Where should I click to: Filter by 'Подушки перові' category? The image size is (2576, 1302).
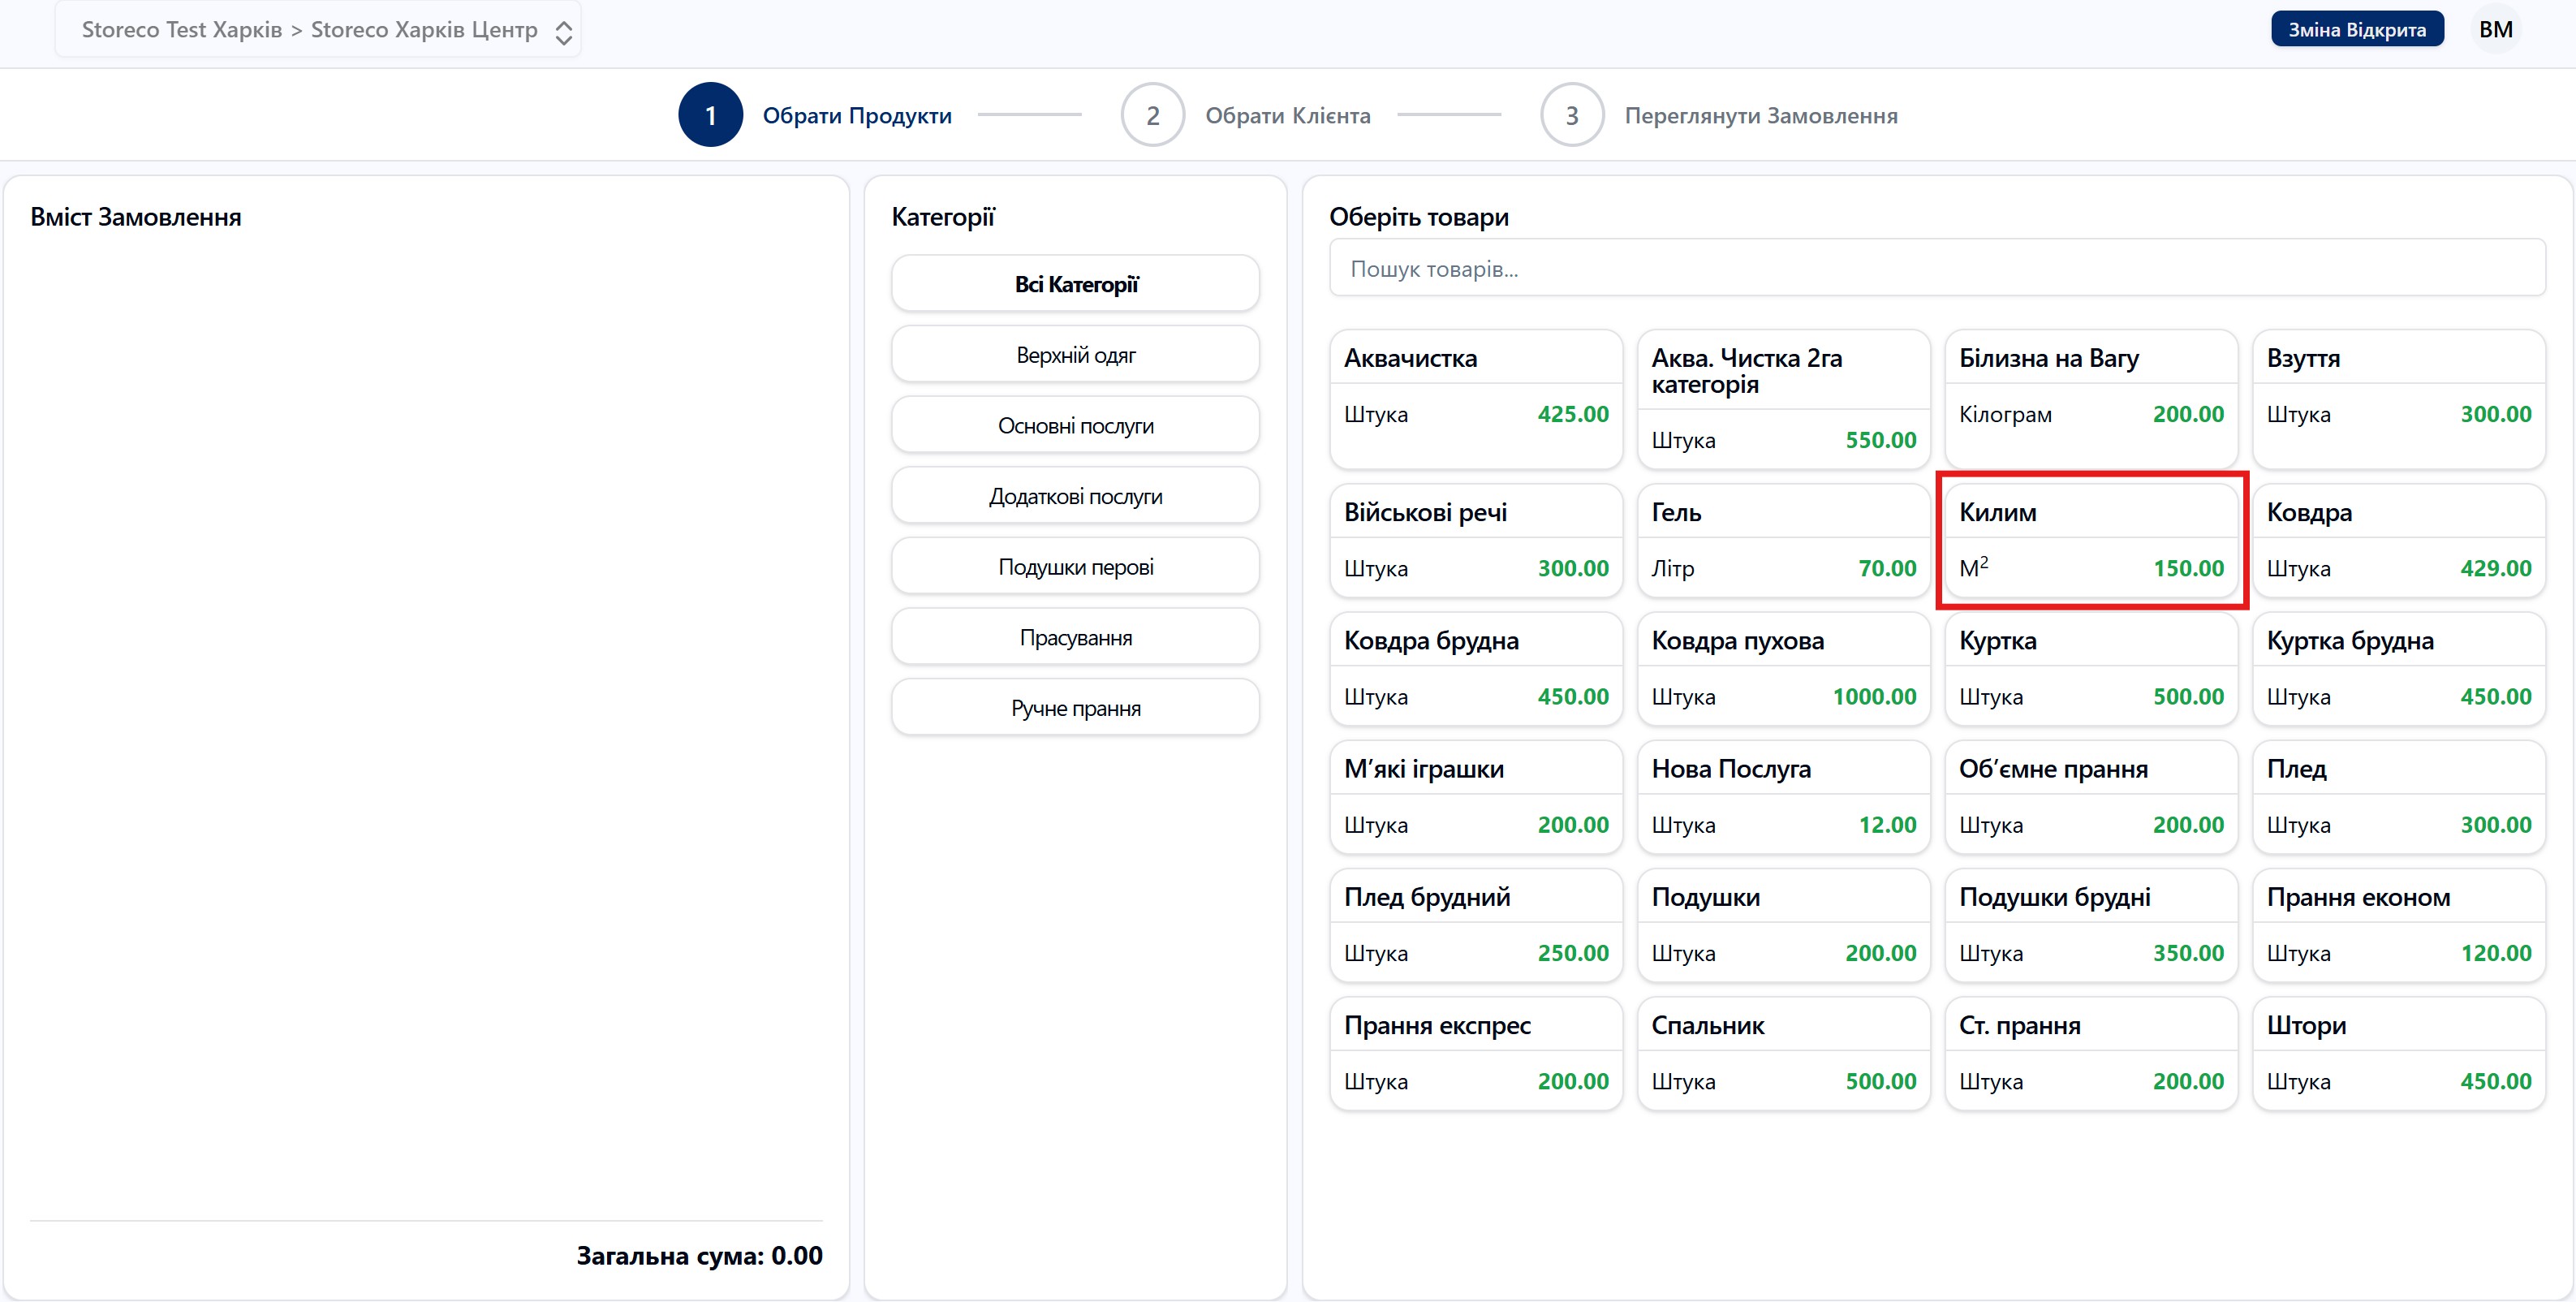point(1075,567)
